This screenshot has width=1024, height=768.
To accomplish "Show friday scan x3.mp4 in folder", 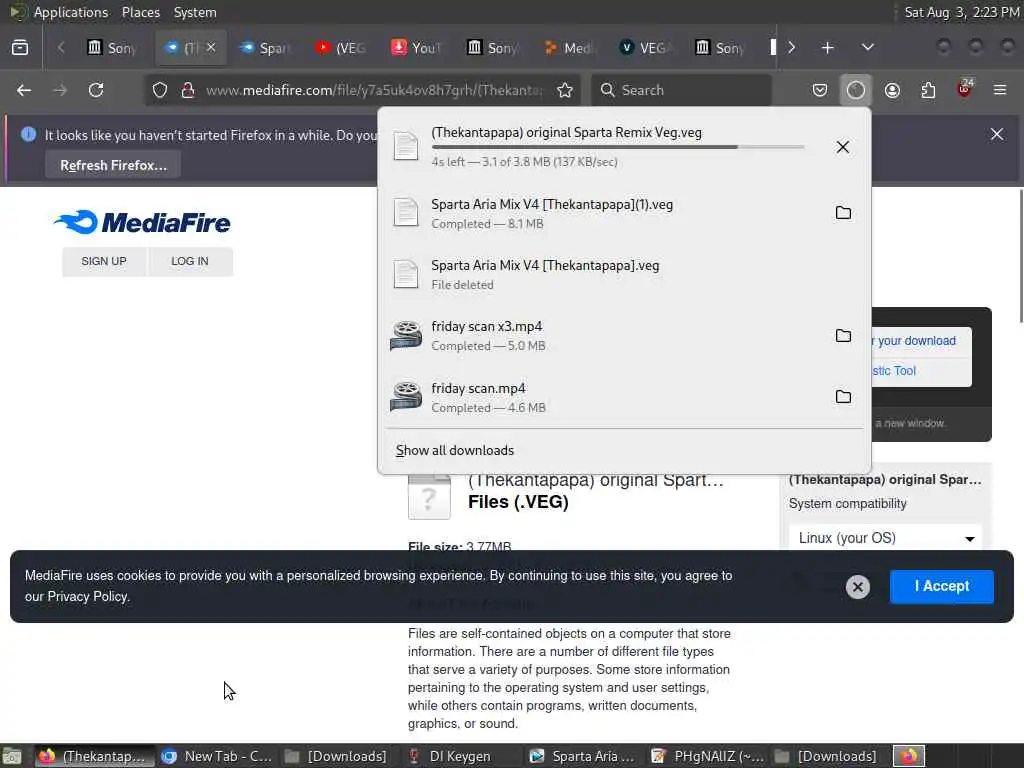I will pos(843,336).
